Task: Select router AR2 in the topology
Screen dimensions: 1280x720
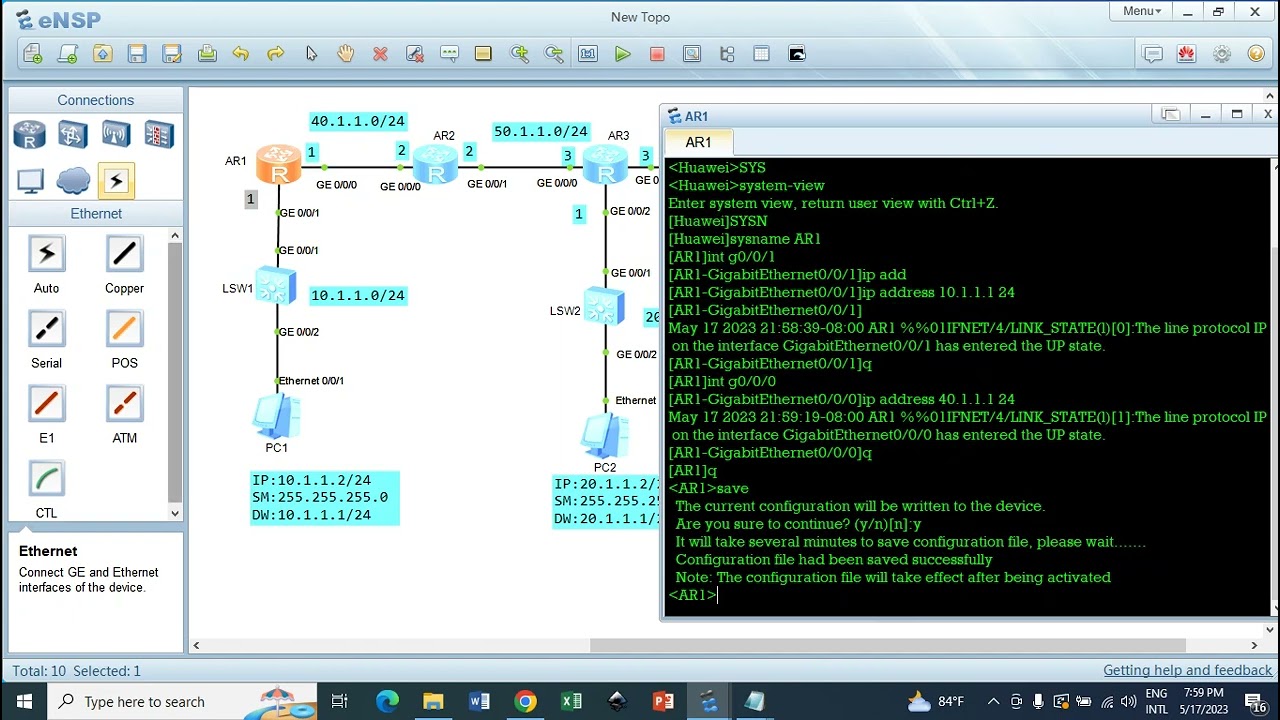Action: click(435, 165)
